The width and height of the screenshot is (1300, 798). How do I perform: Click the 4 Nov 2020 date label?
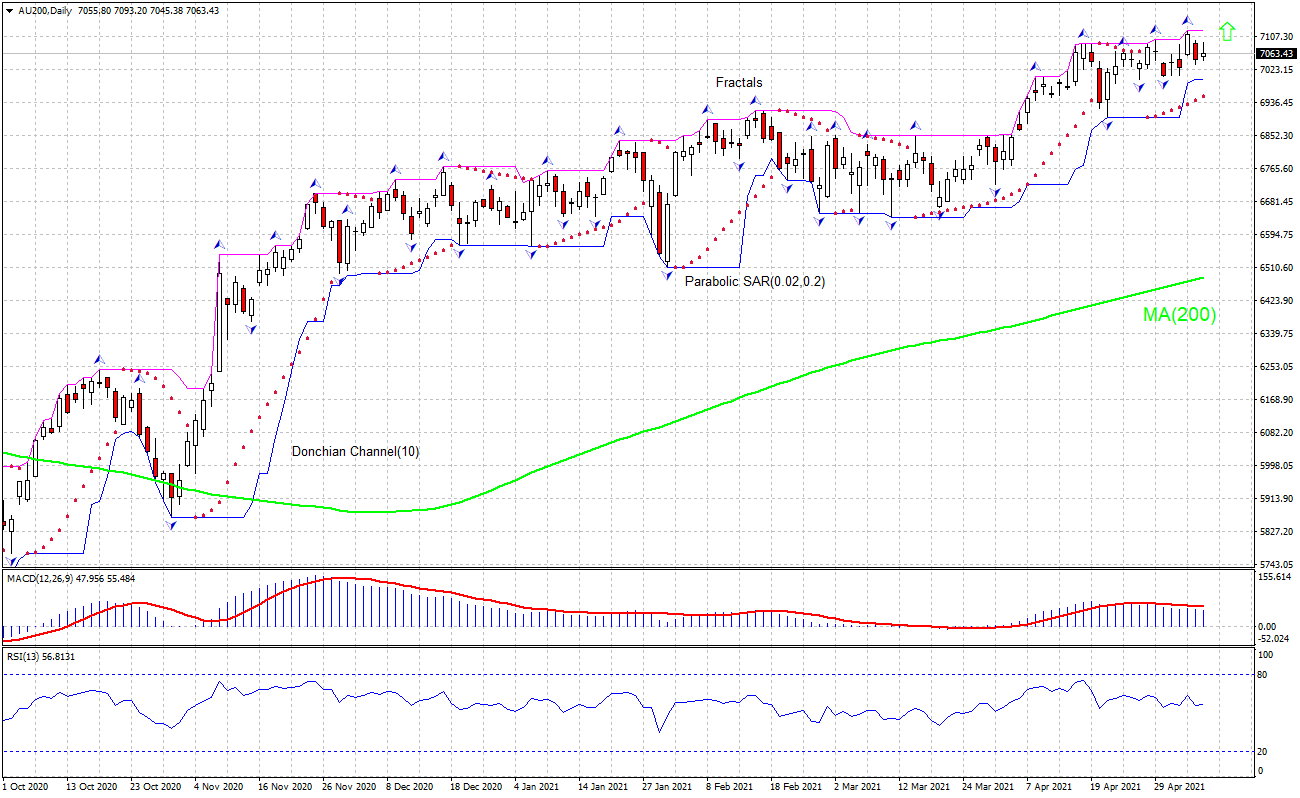(x=218, y=787)
